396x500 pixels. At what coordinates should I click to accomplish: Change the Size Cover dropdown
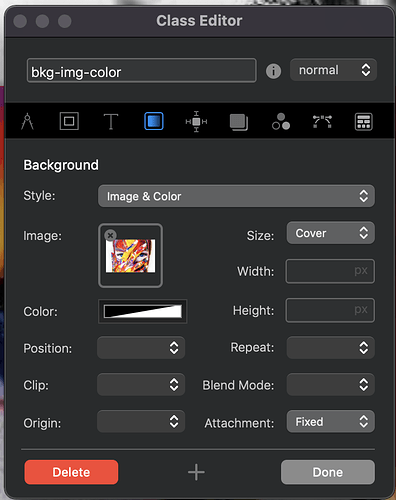[331, 233]
